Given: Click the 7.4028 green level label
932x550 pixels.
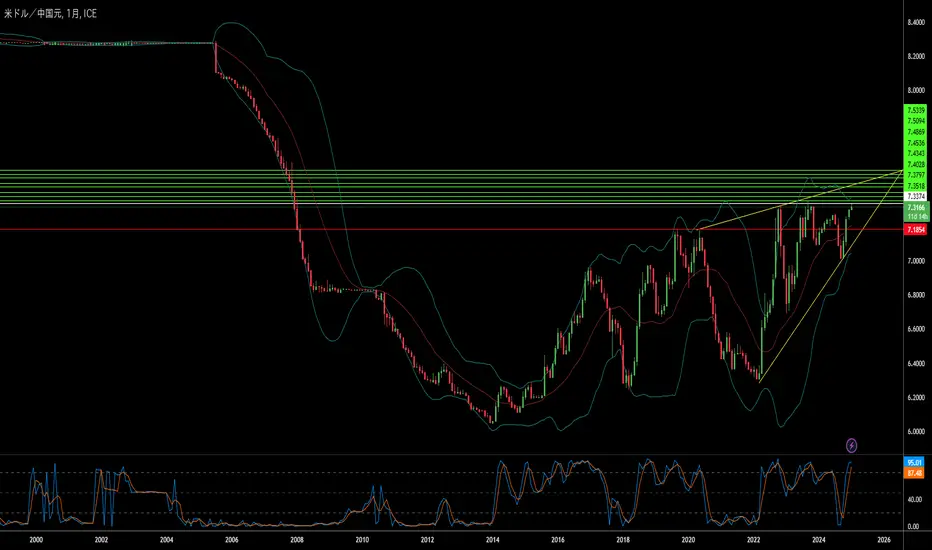Looking at the screenshot, I should (x=914, y=164).
